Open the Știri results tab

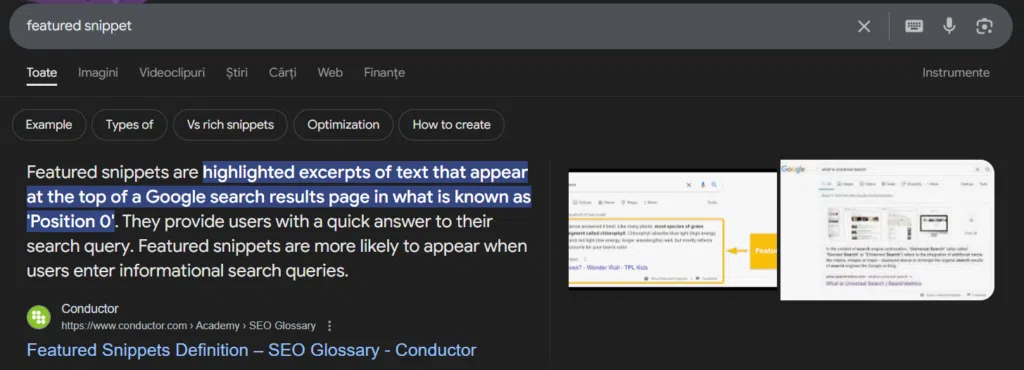pos(236,72)
